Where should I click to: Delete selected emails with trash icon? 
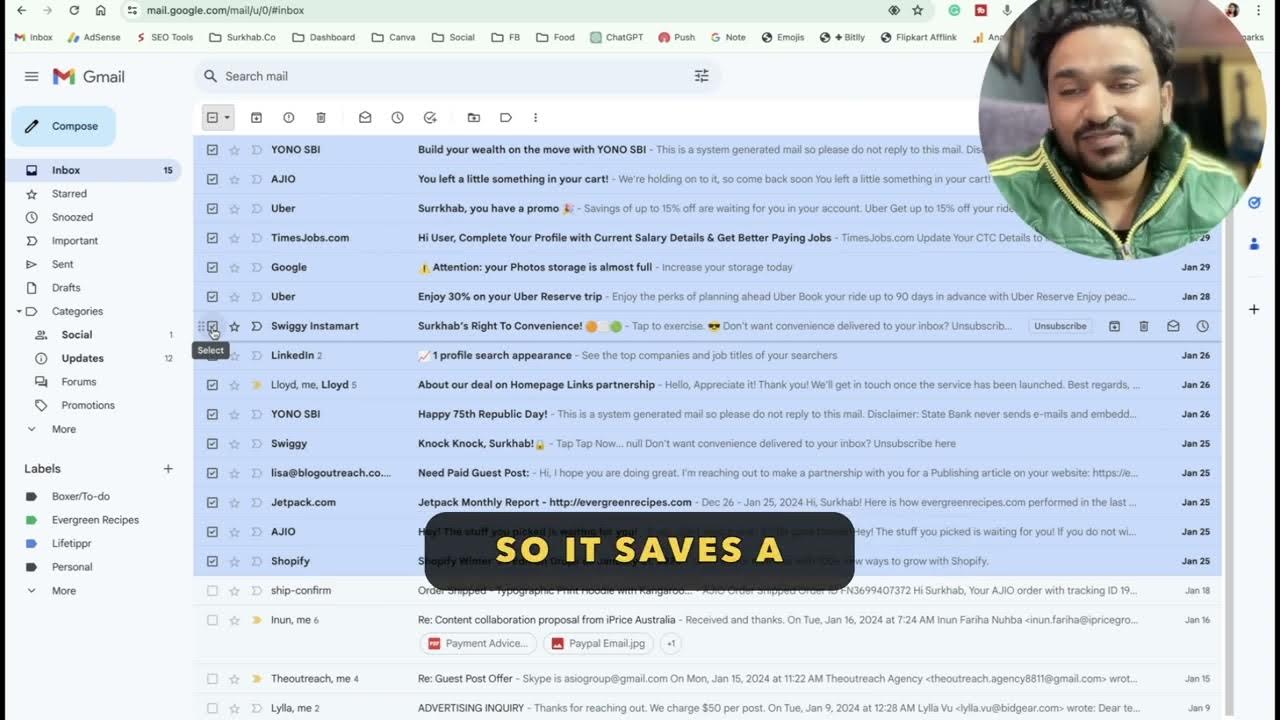click(x=321, y=118)
